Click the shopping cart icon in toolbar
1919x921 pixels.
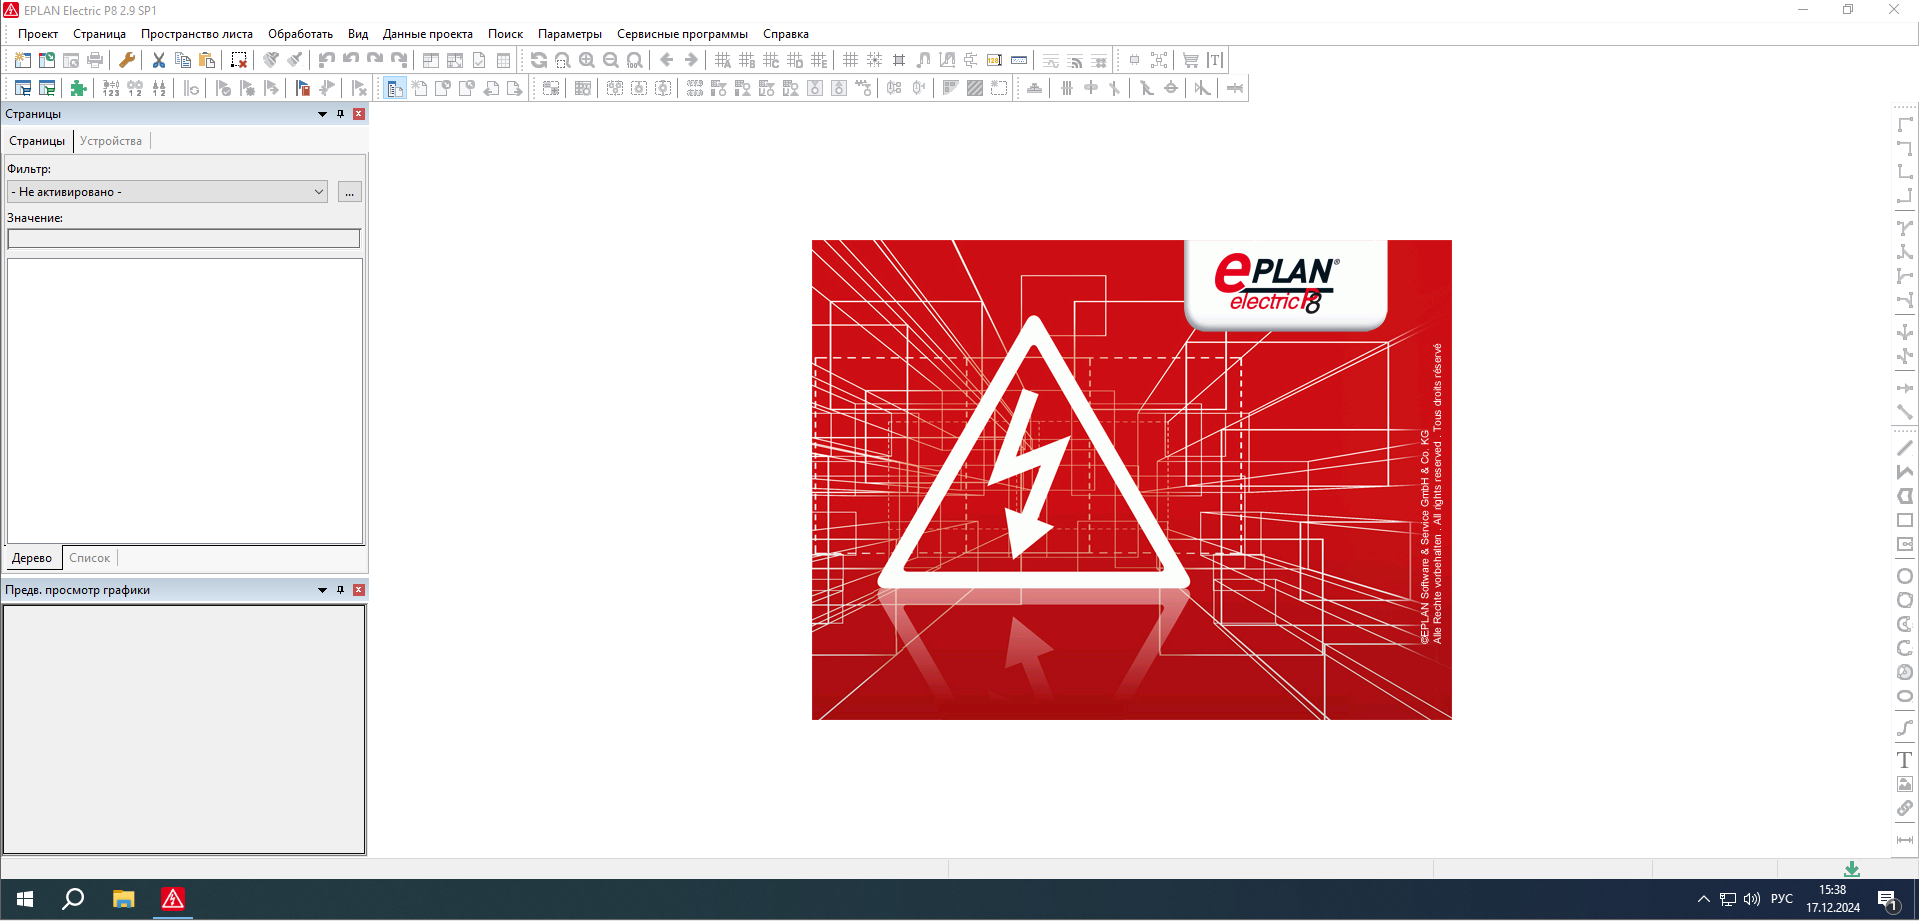click(x=1190, y=60)
